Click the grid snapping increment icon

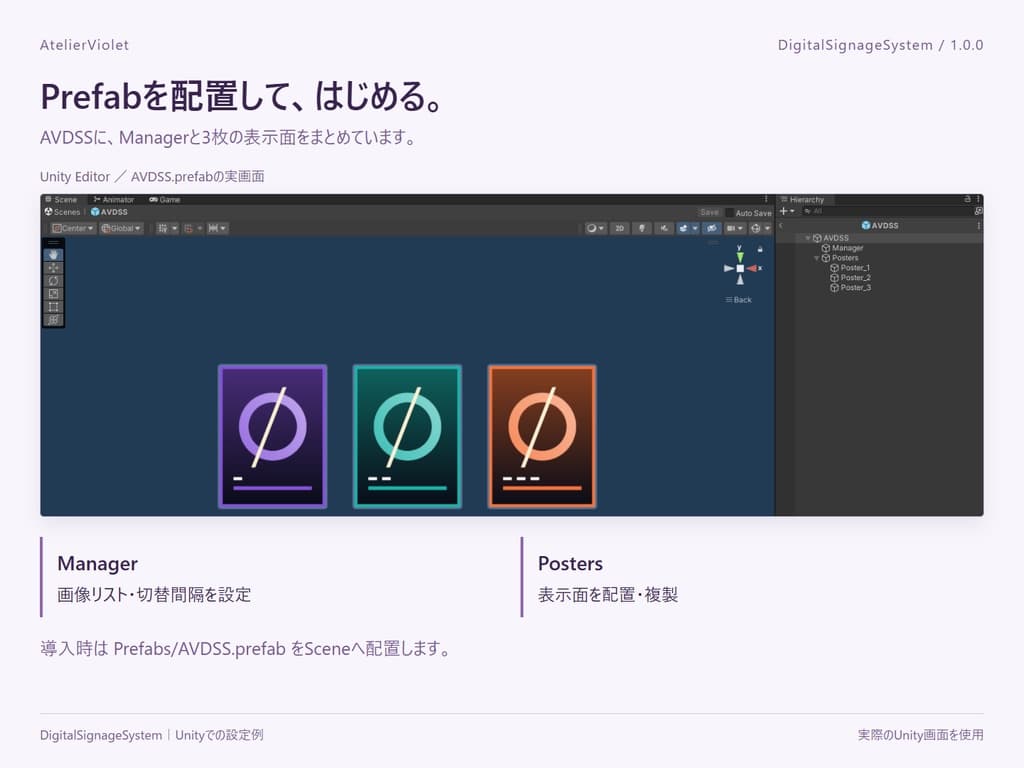pos(212,228)
